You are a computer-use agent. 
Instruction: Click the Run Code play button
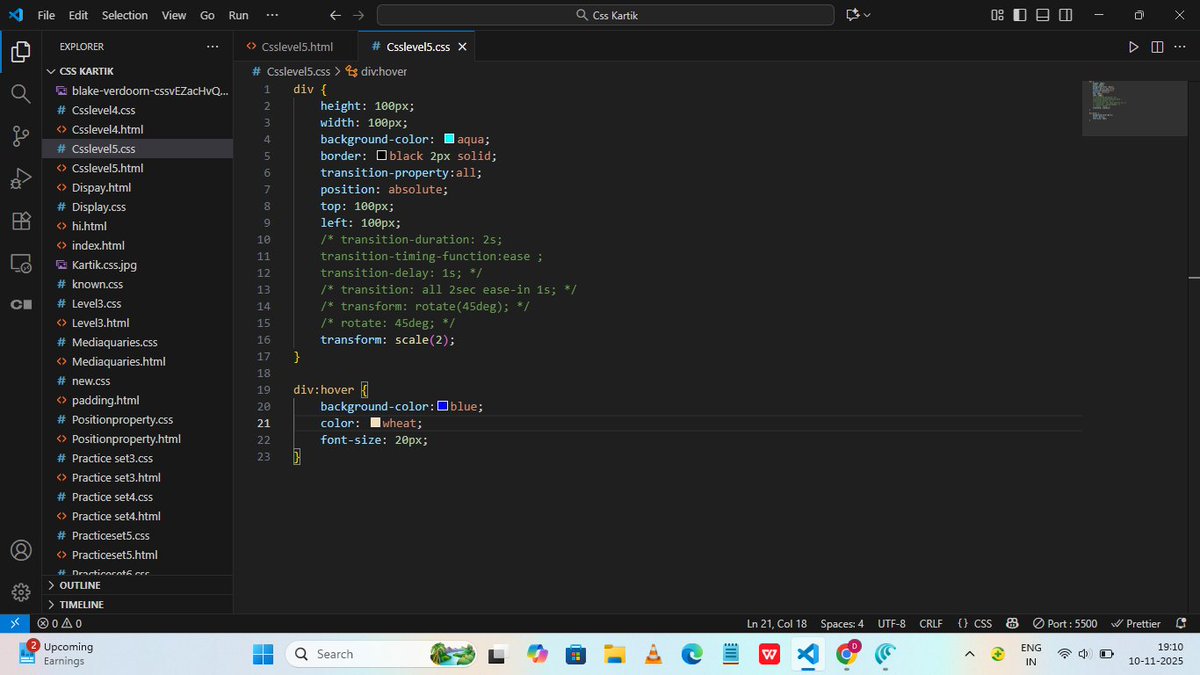tap(1133, 47)
